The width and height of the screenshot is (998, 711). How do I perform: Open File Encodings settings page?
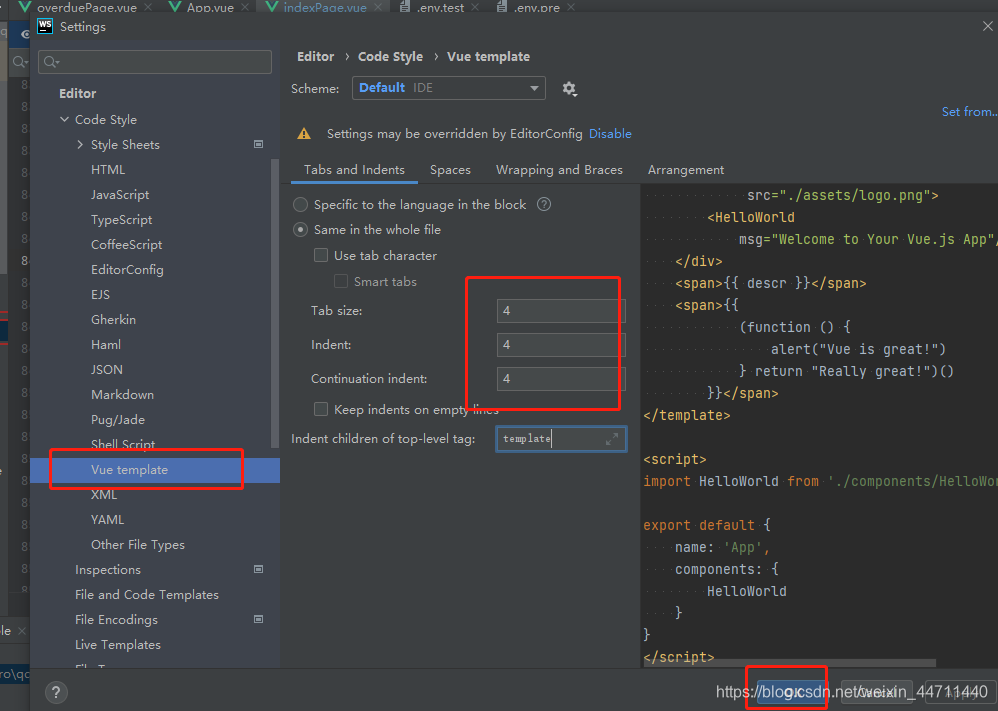click(x=116, y=619)
